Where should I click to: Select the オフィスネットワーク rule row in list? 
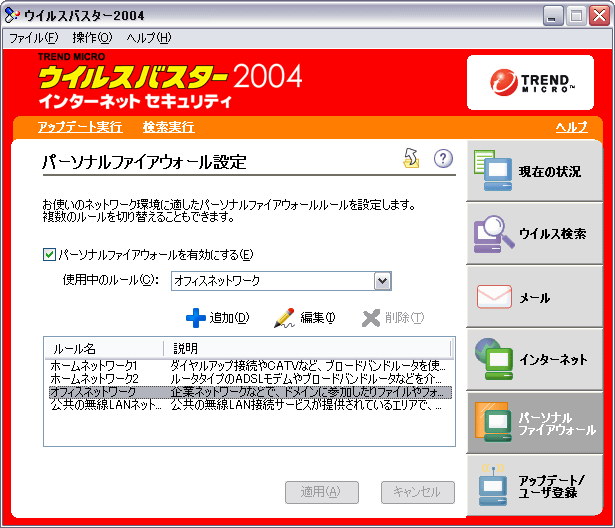tap(249, 392)
